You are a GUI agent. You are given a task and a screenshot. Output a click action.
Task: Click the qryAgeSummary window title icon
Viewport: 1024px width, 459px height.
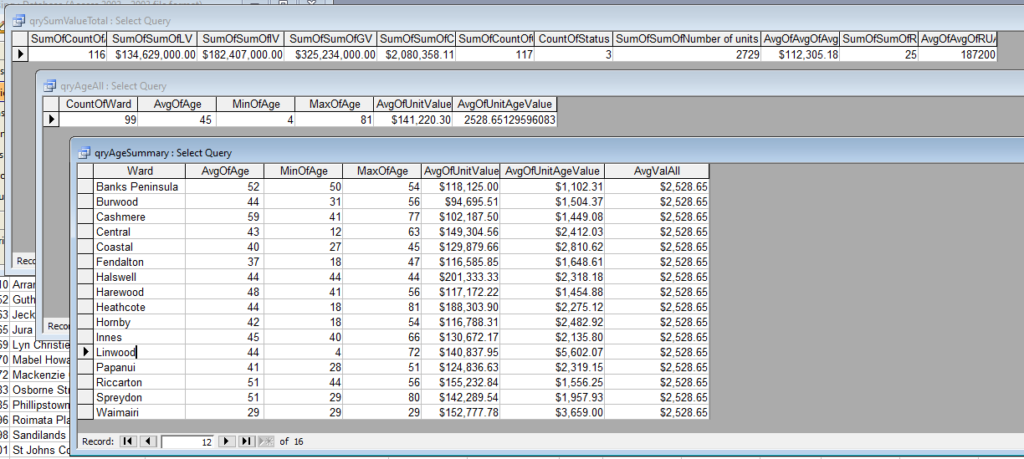click(x=84, y=153)
